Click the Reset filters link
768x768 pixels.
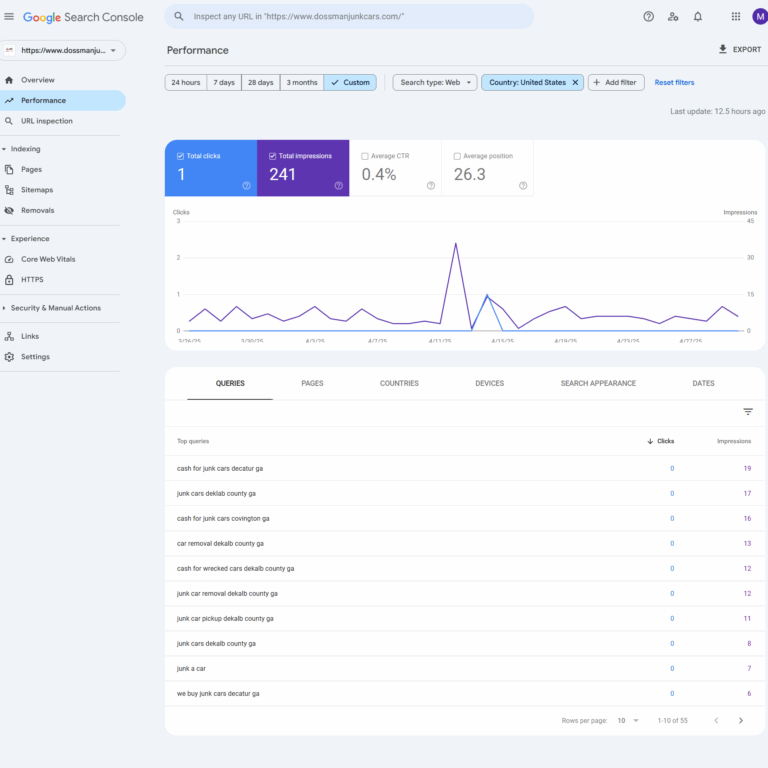click(x=674, y=83)
